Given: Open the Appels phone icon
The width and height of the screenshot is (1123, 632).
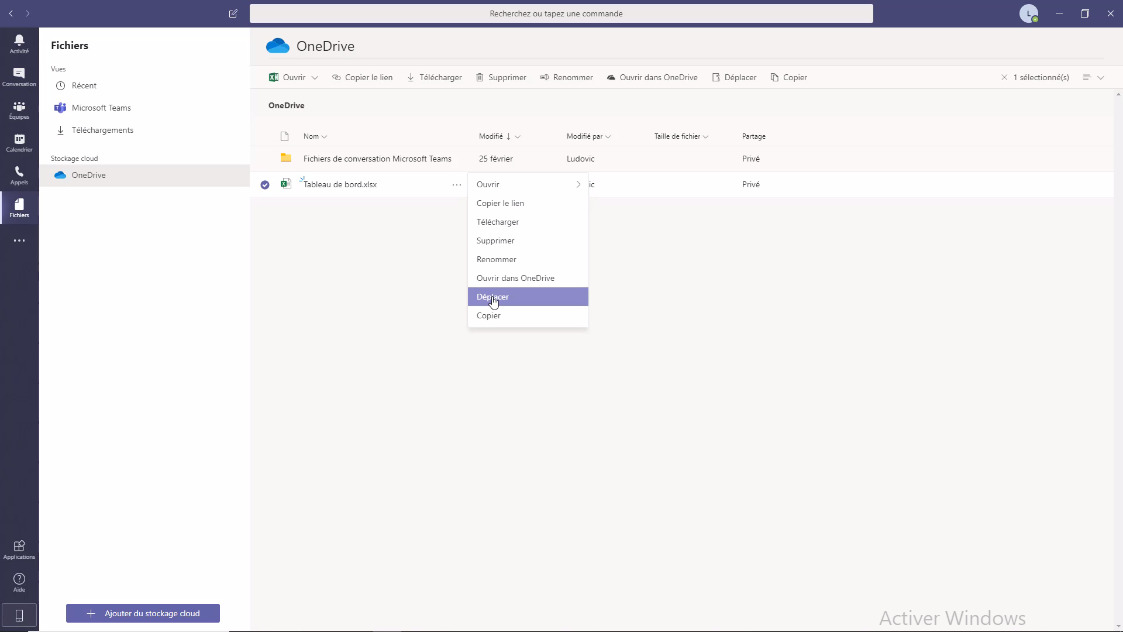Looking at the screenshot, I should 19,175.
